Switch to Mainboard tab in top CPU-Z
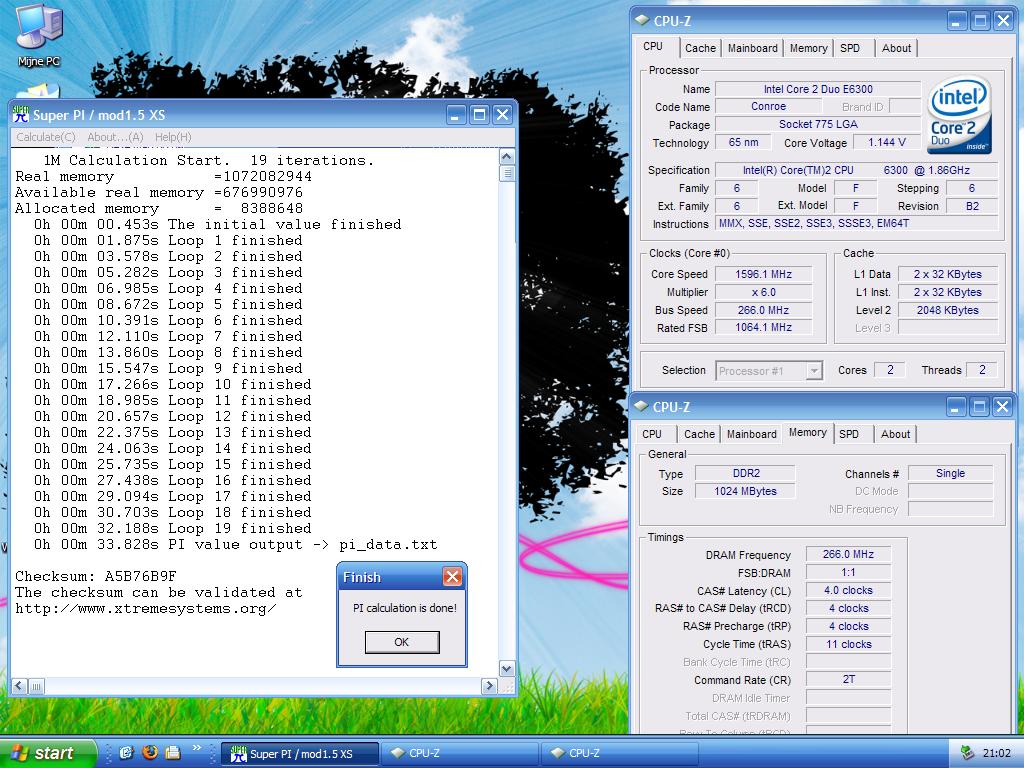Viewport: 1024px width, 768px height. (x=752, y=48)
